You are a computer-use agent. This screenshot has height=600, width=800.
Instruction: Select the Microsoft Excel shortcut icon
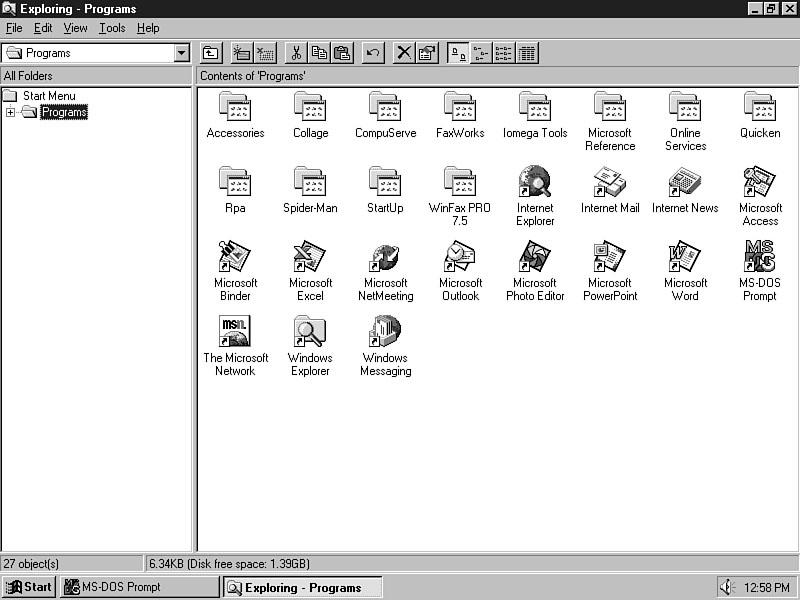click(310, 257)
